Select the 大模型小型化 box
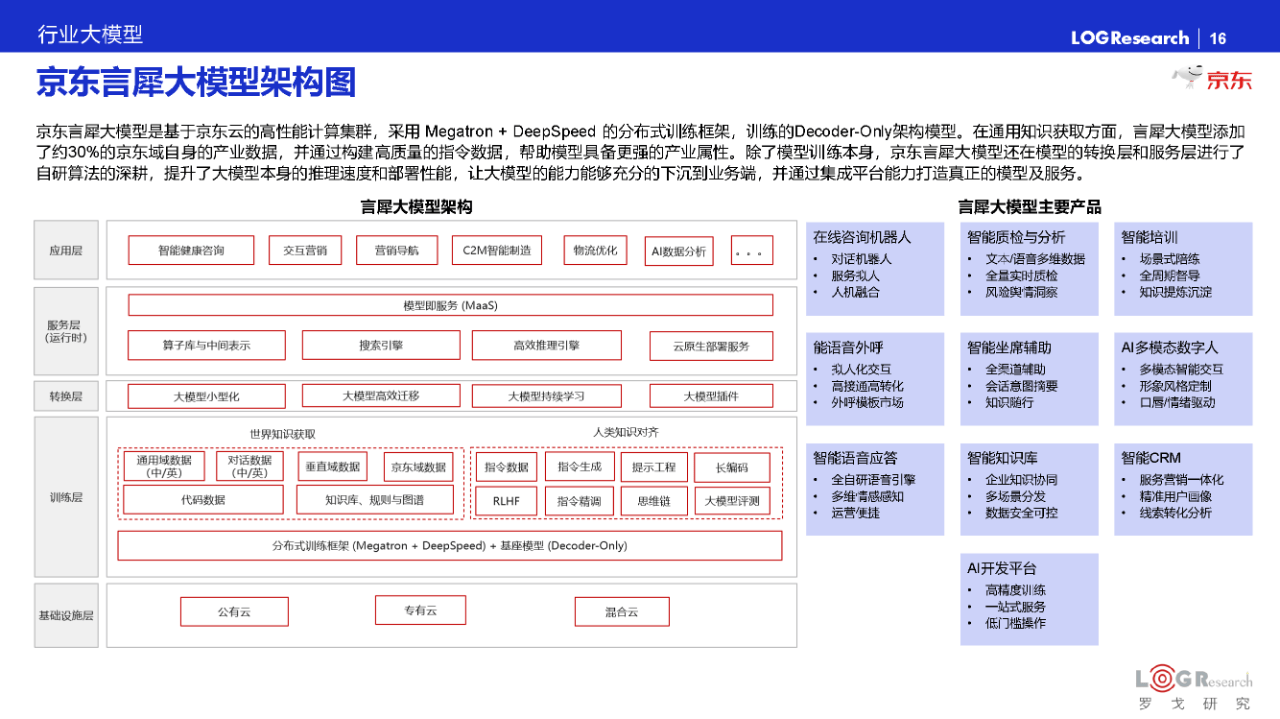 [x=206, y=396]
